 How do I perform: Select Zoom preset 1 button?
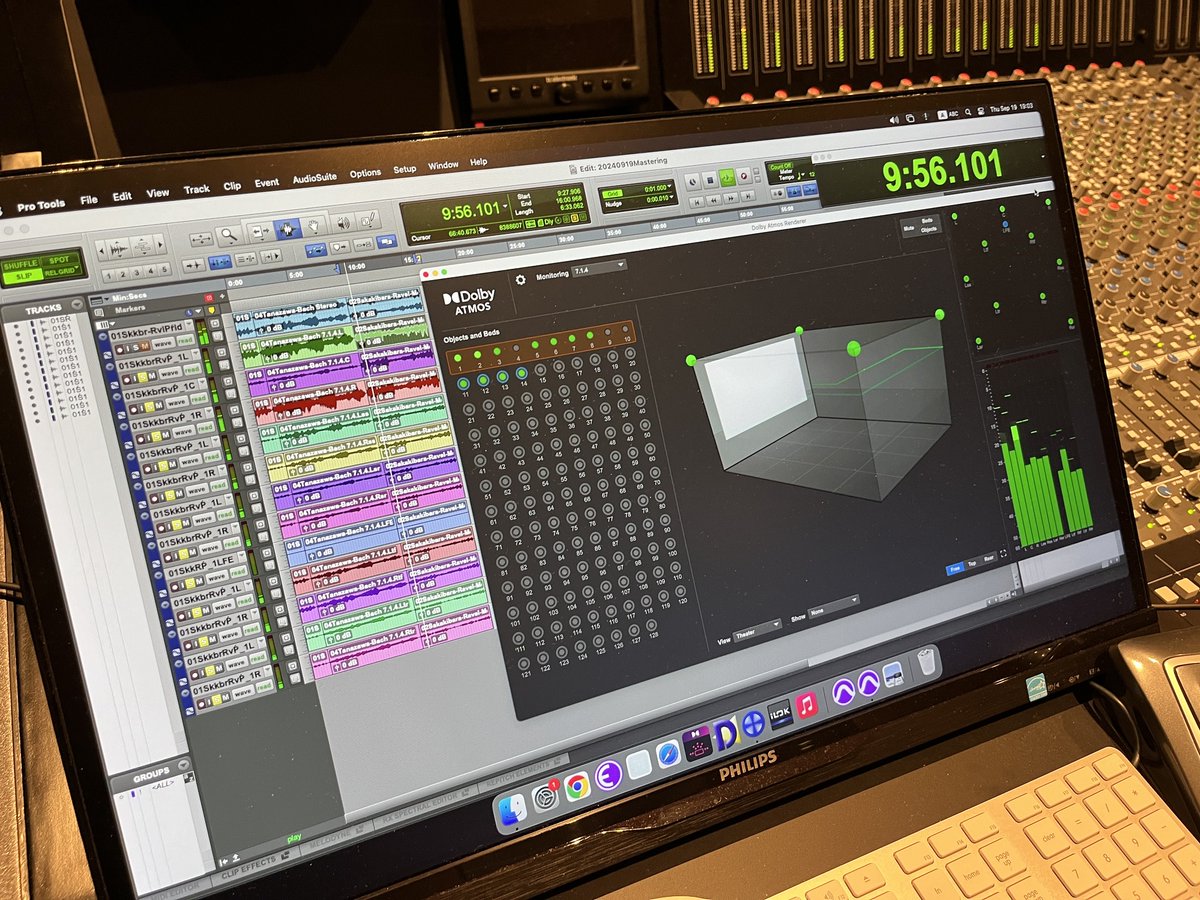coord(109,277)
